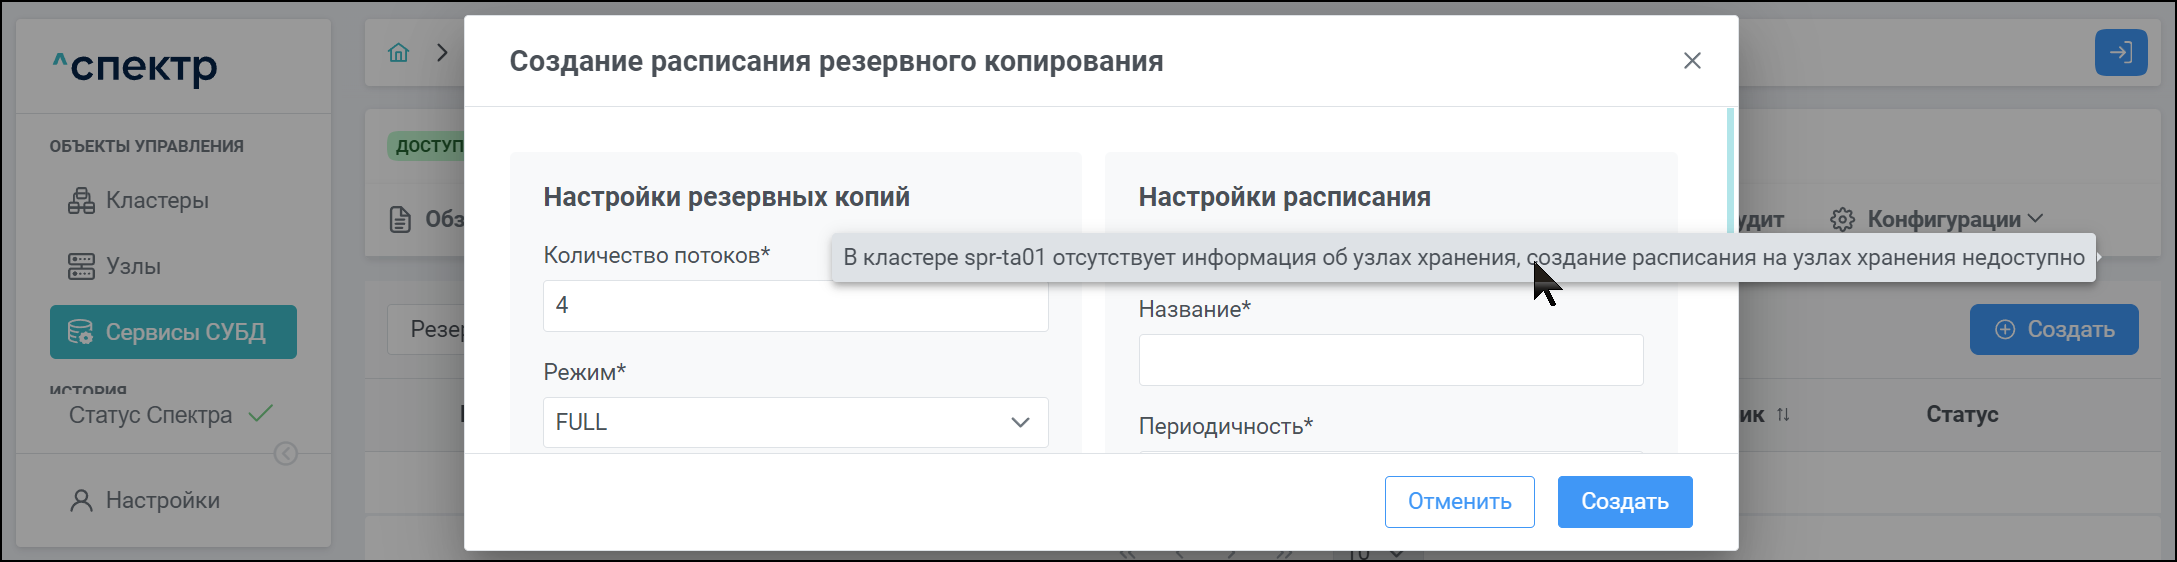Open the Режим dropdown showing FULL

[795, 423]
